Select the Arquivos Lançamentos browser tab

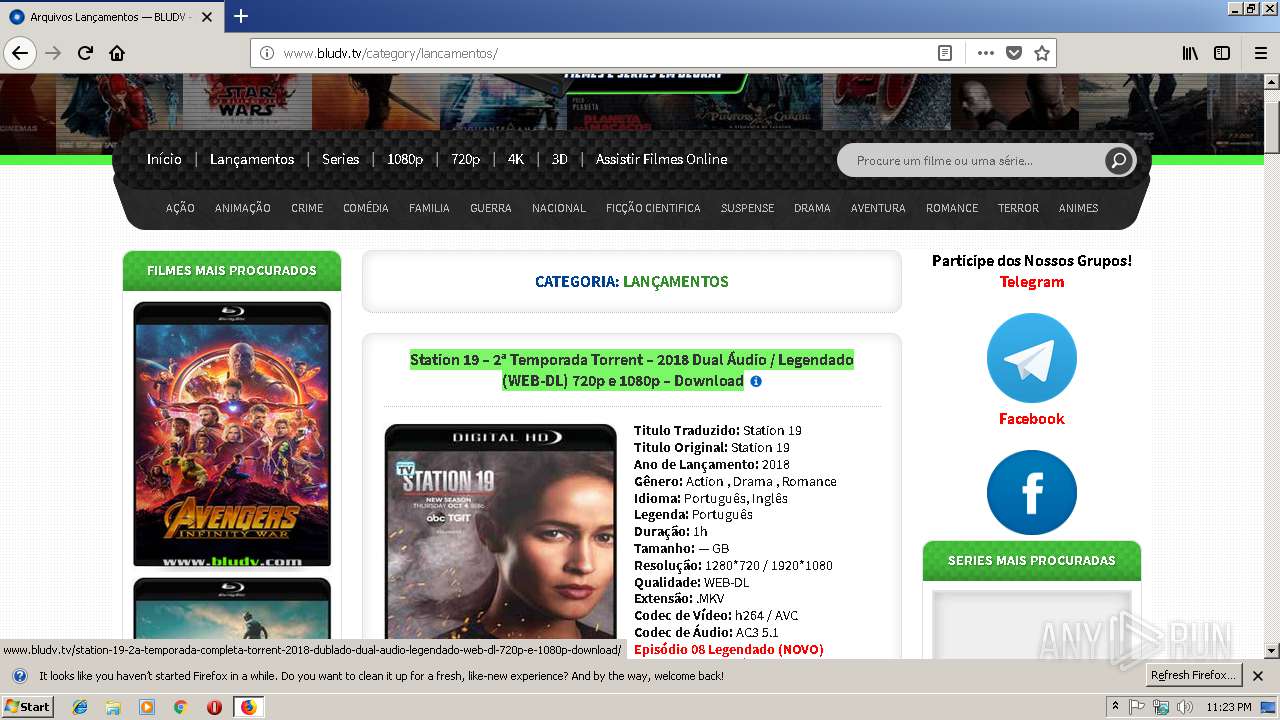pyautogui.click(x=110, y=17)
